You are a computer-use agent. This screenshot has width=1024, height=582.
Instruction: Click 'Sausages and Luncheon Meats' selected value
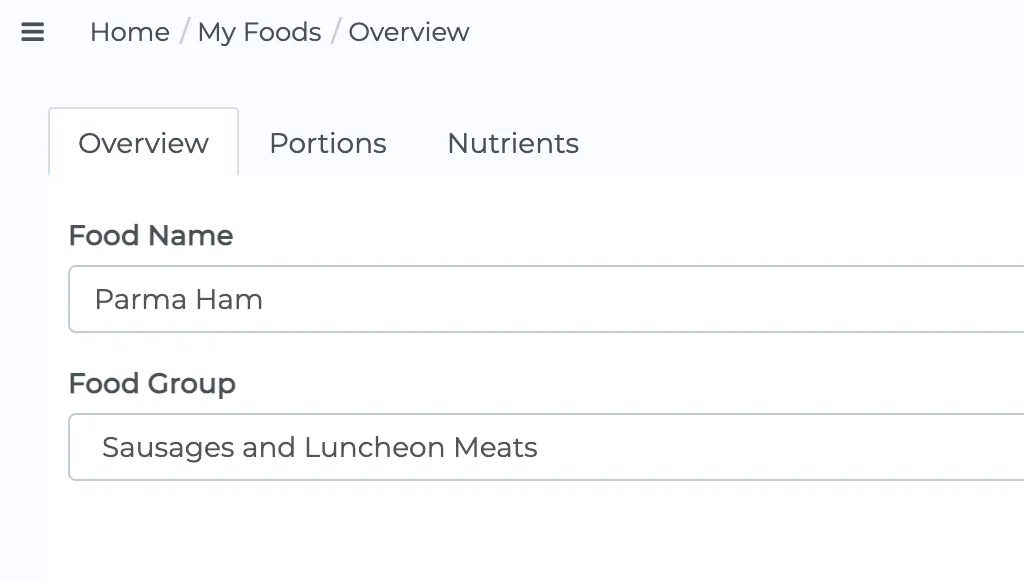(x=320, y=447)
